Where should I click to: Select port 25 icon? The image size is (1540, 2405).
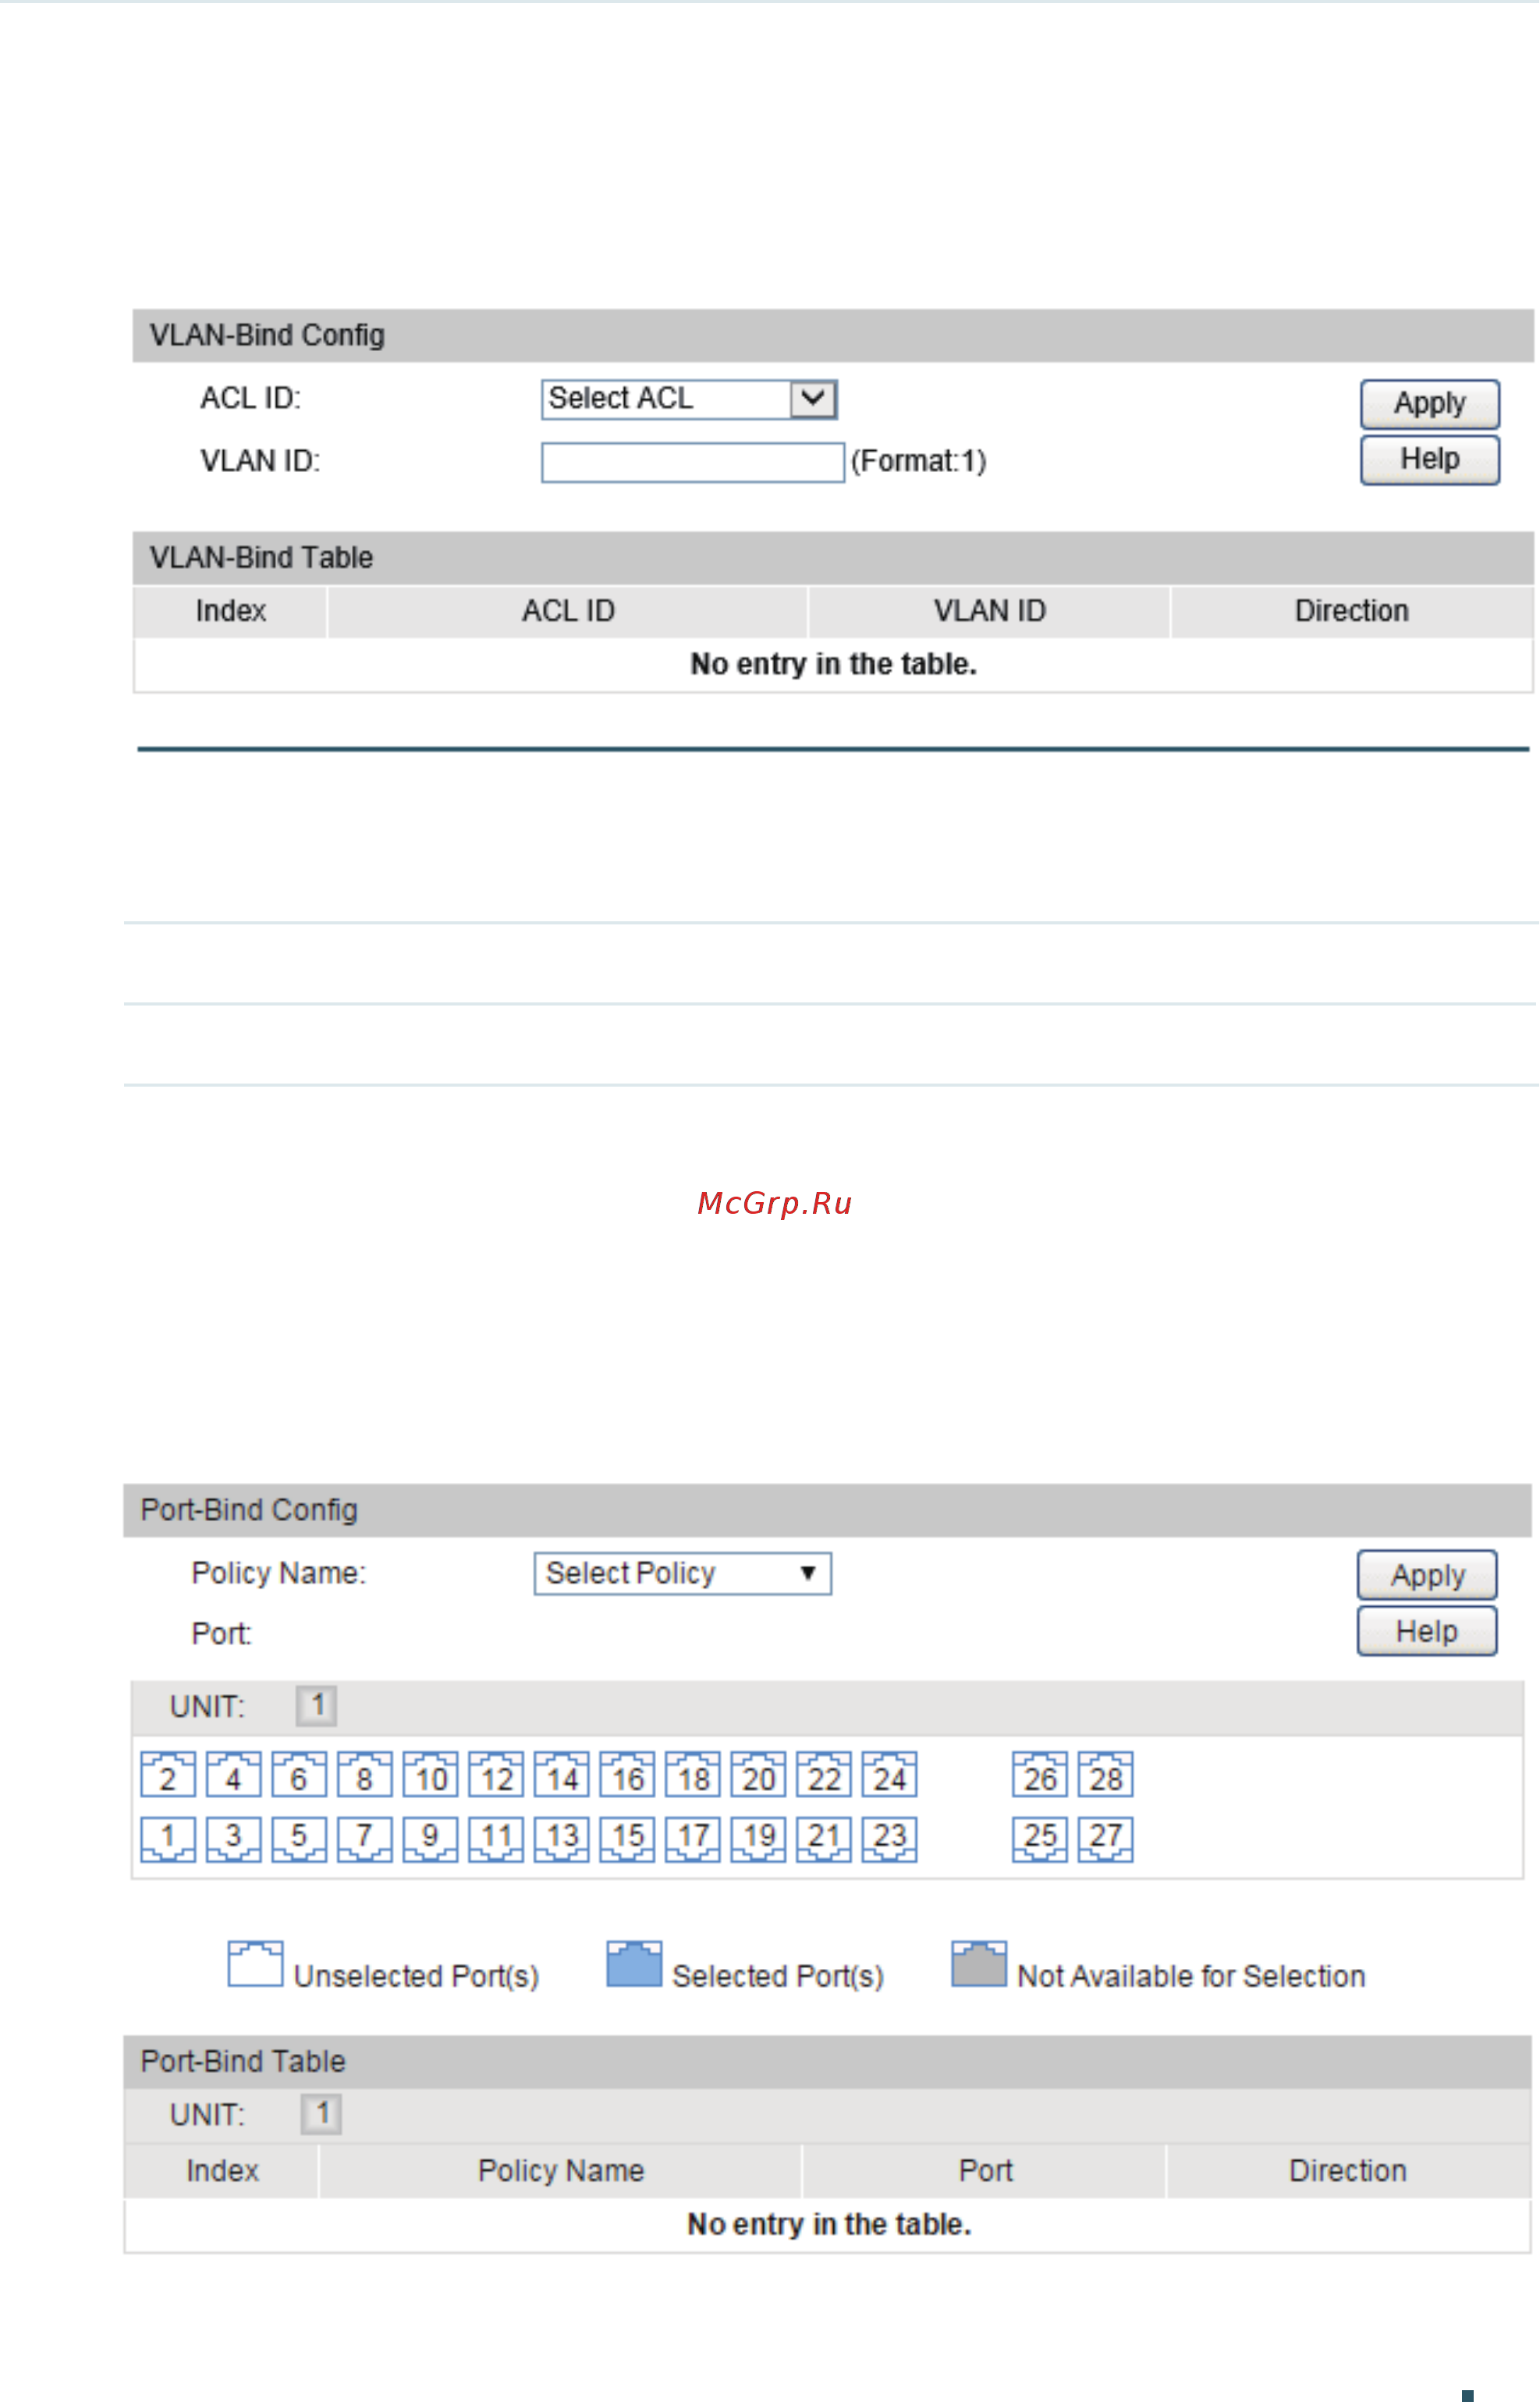click(1040, 1840)
